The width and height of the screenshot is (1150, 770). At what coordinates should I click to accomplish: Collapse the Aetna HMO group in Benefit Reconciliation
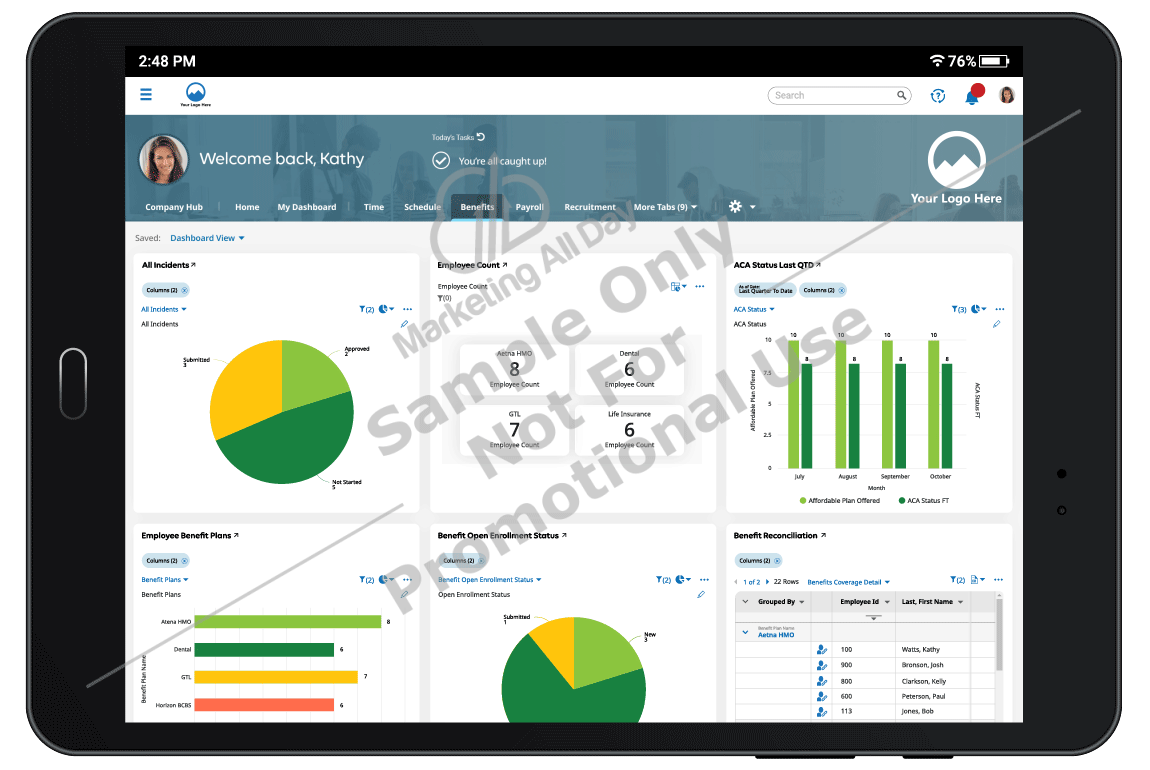(x=745, y=631)
